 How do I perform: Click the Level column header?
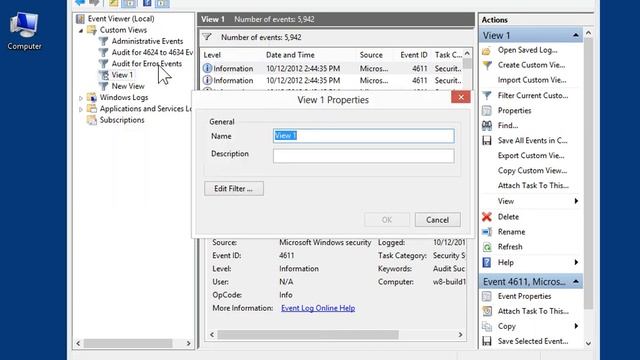click(212, 55)
